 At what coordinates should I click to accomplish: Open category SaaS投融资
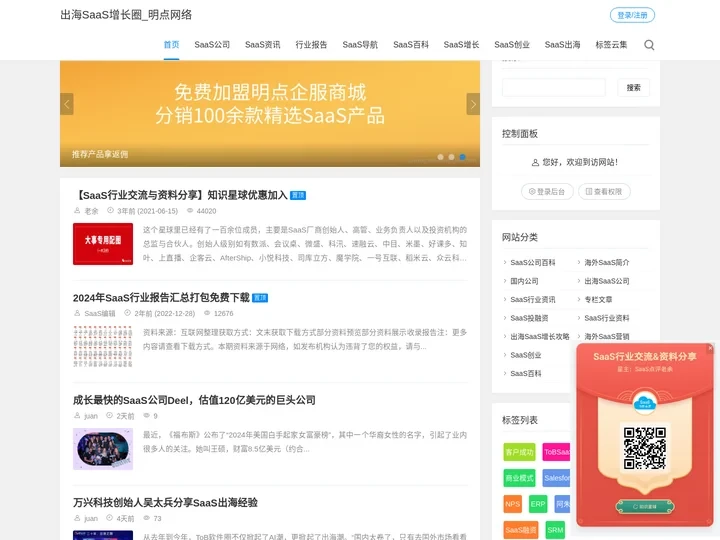(529, 318)
